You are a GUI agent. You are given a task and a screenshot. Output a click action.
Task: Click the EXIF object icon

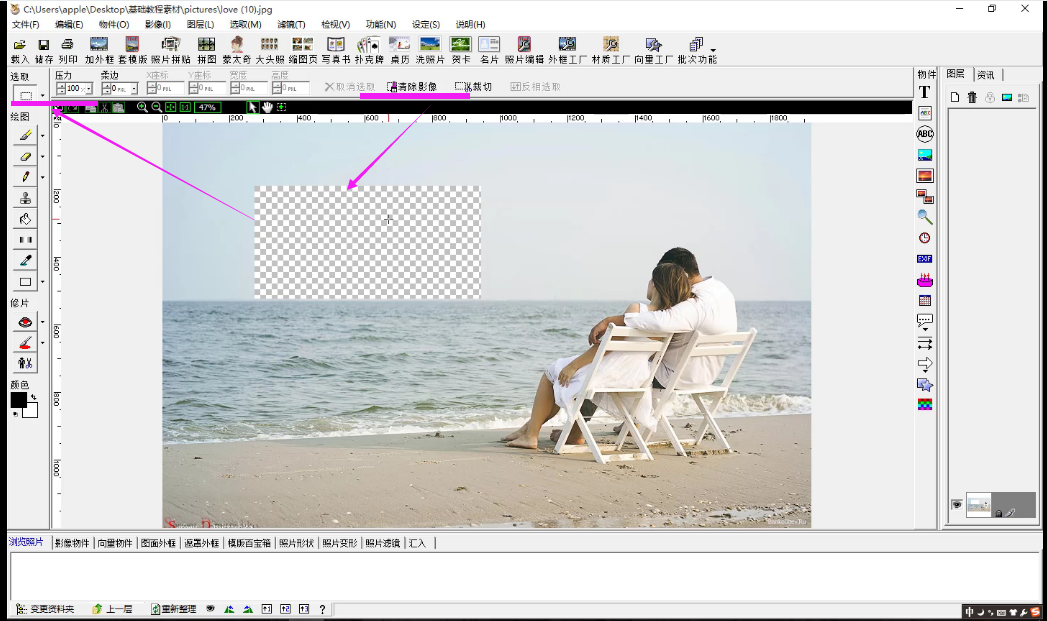click(x=925, y=258)
